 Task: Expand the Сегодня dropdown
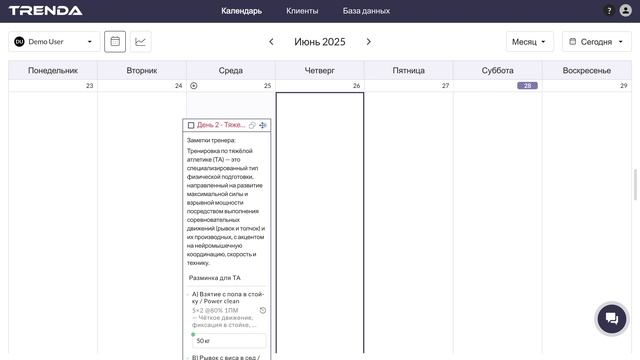pos(596,42)
